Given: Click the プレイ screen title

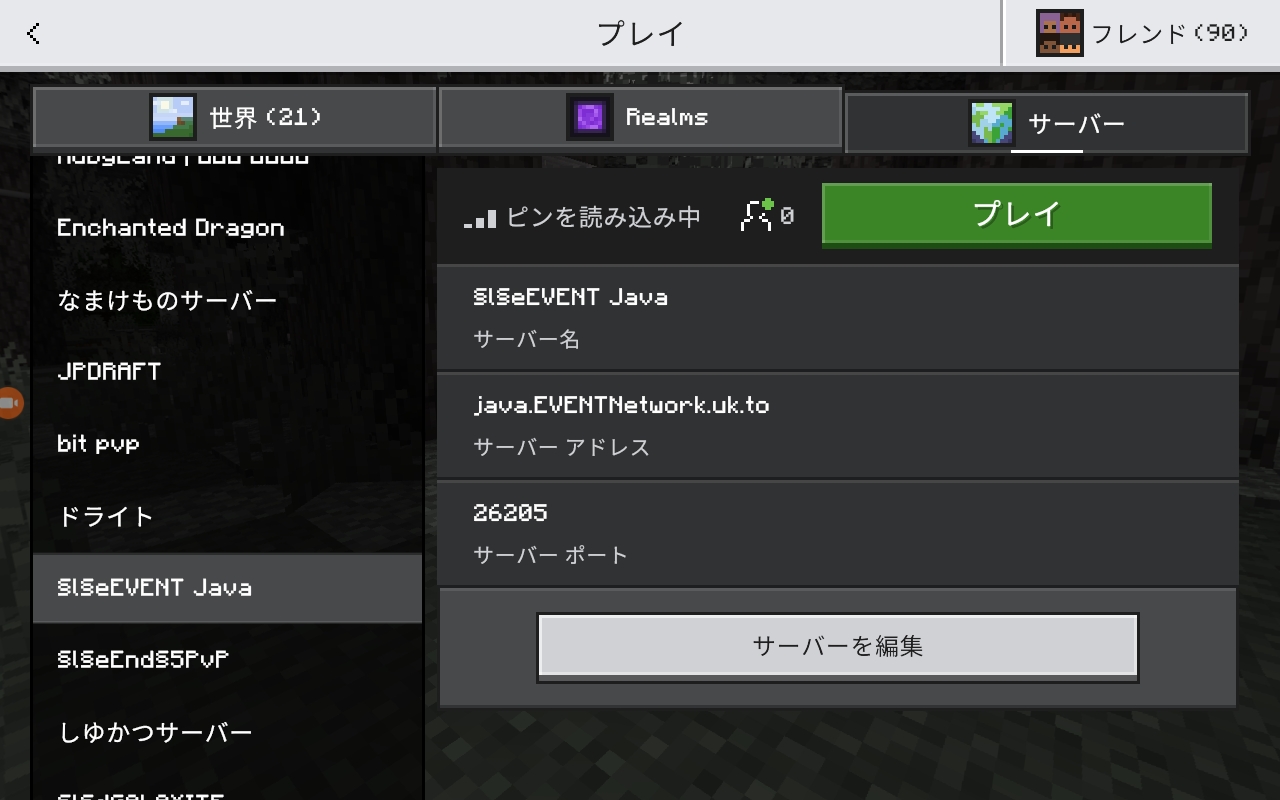Looking at the screenshot, I should pyautogui.click(x=640, y=34).
